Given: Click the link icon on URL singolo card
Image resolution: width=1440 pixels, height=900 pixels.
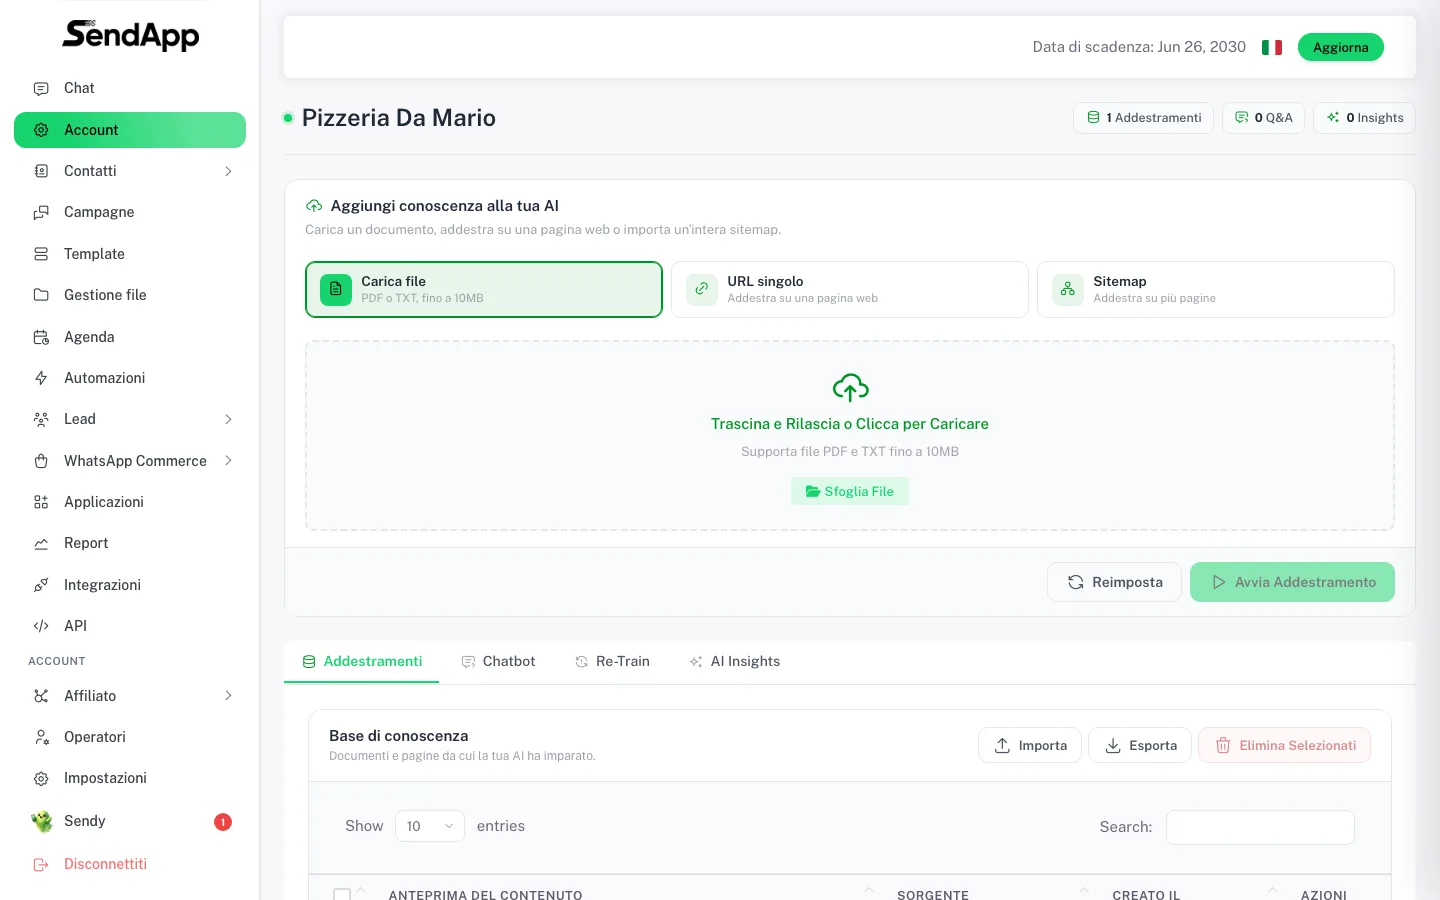Looking at the screenshot, I should point(702,289).
